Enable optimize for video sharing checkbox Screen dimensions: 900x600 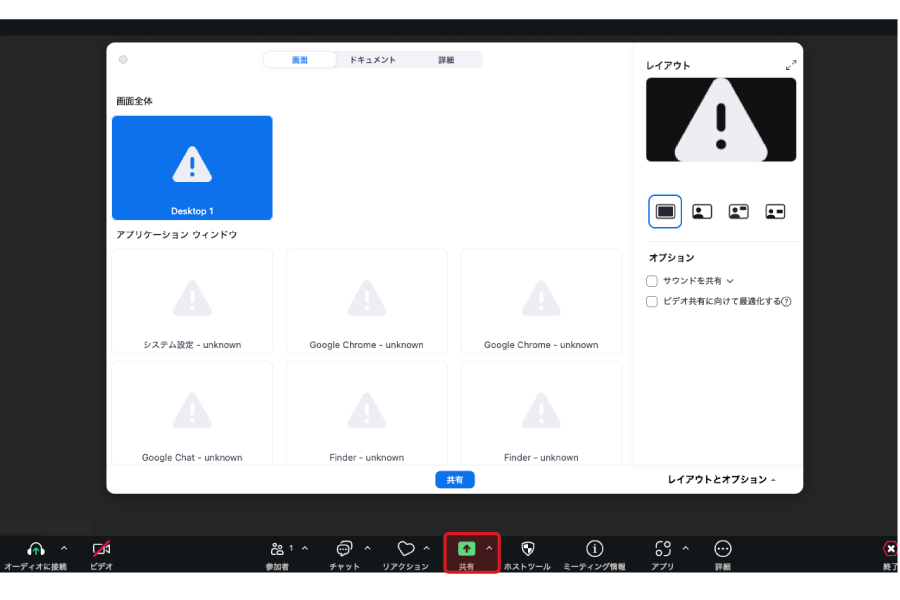[x=652, y=301]
